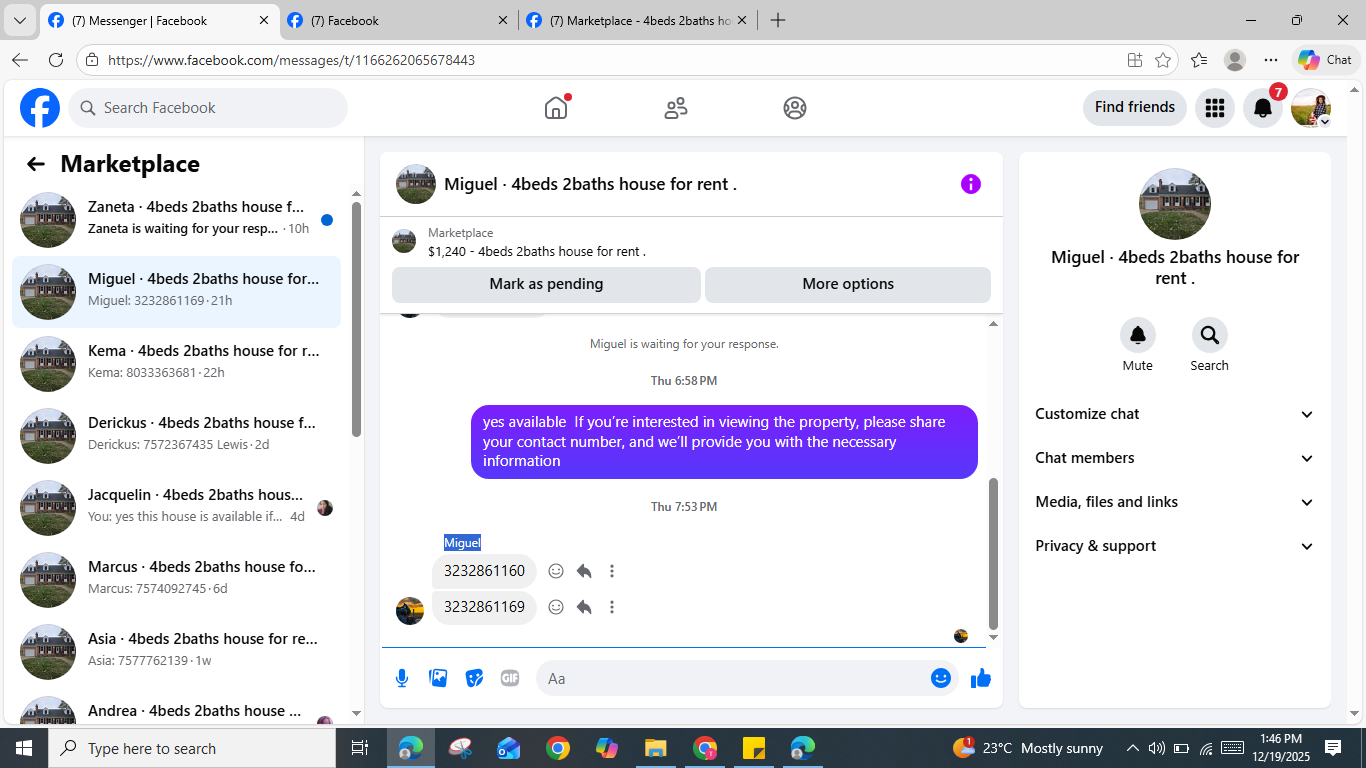Open Andrea's conversation
1366x768 pixels.
[176, 708]
